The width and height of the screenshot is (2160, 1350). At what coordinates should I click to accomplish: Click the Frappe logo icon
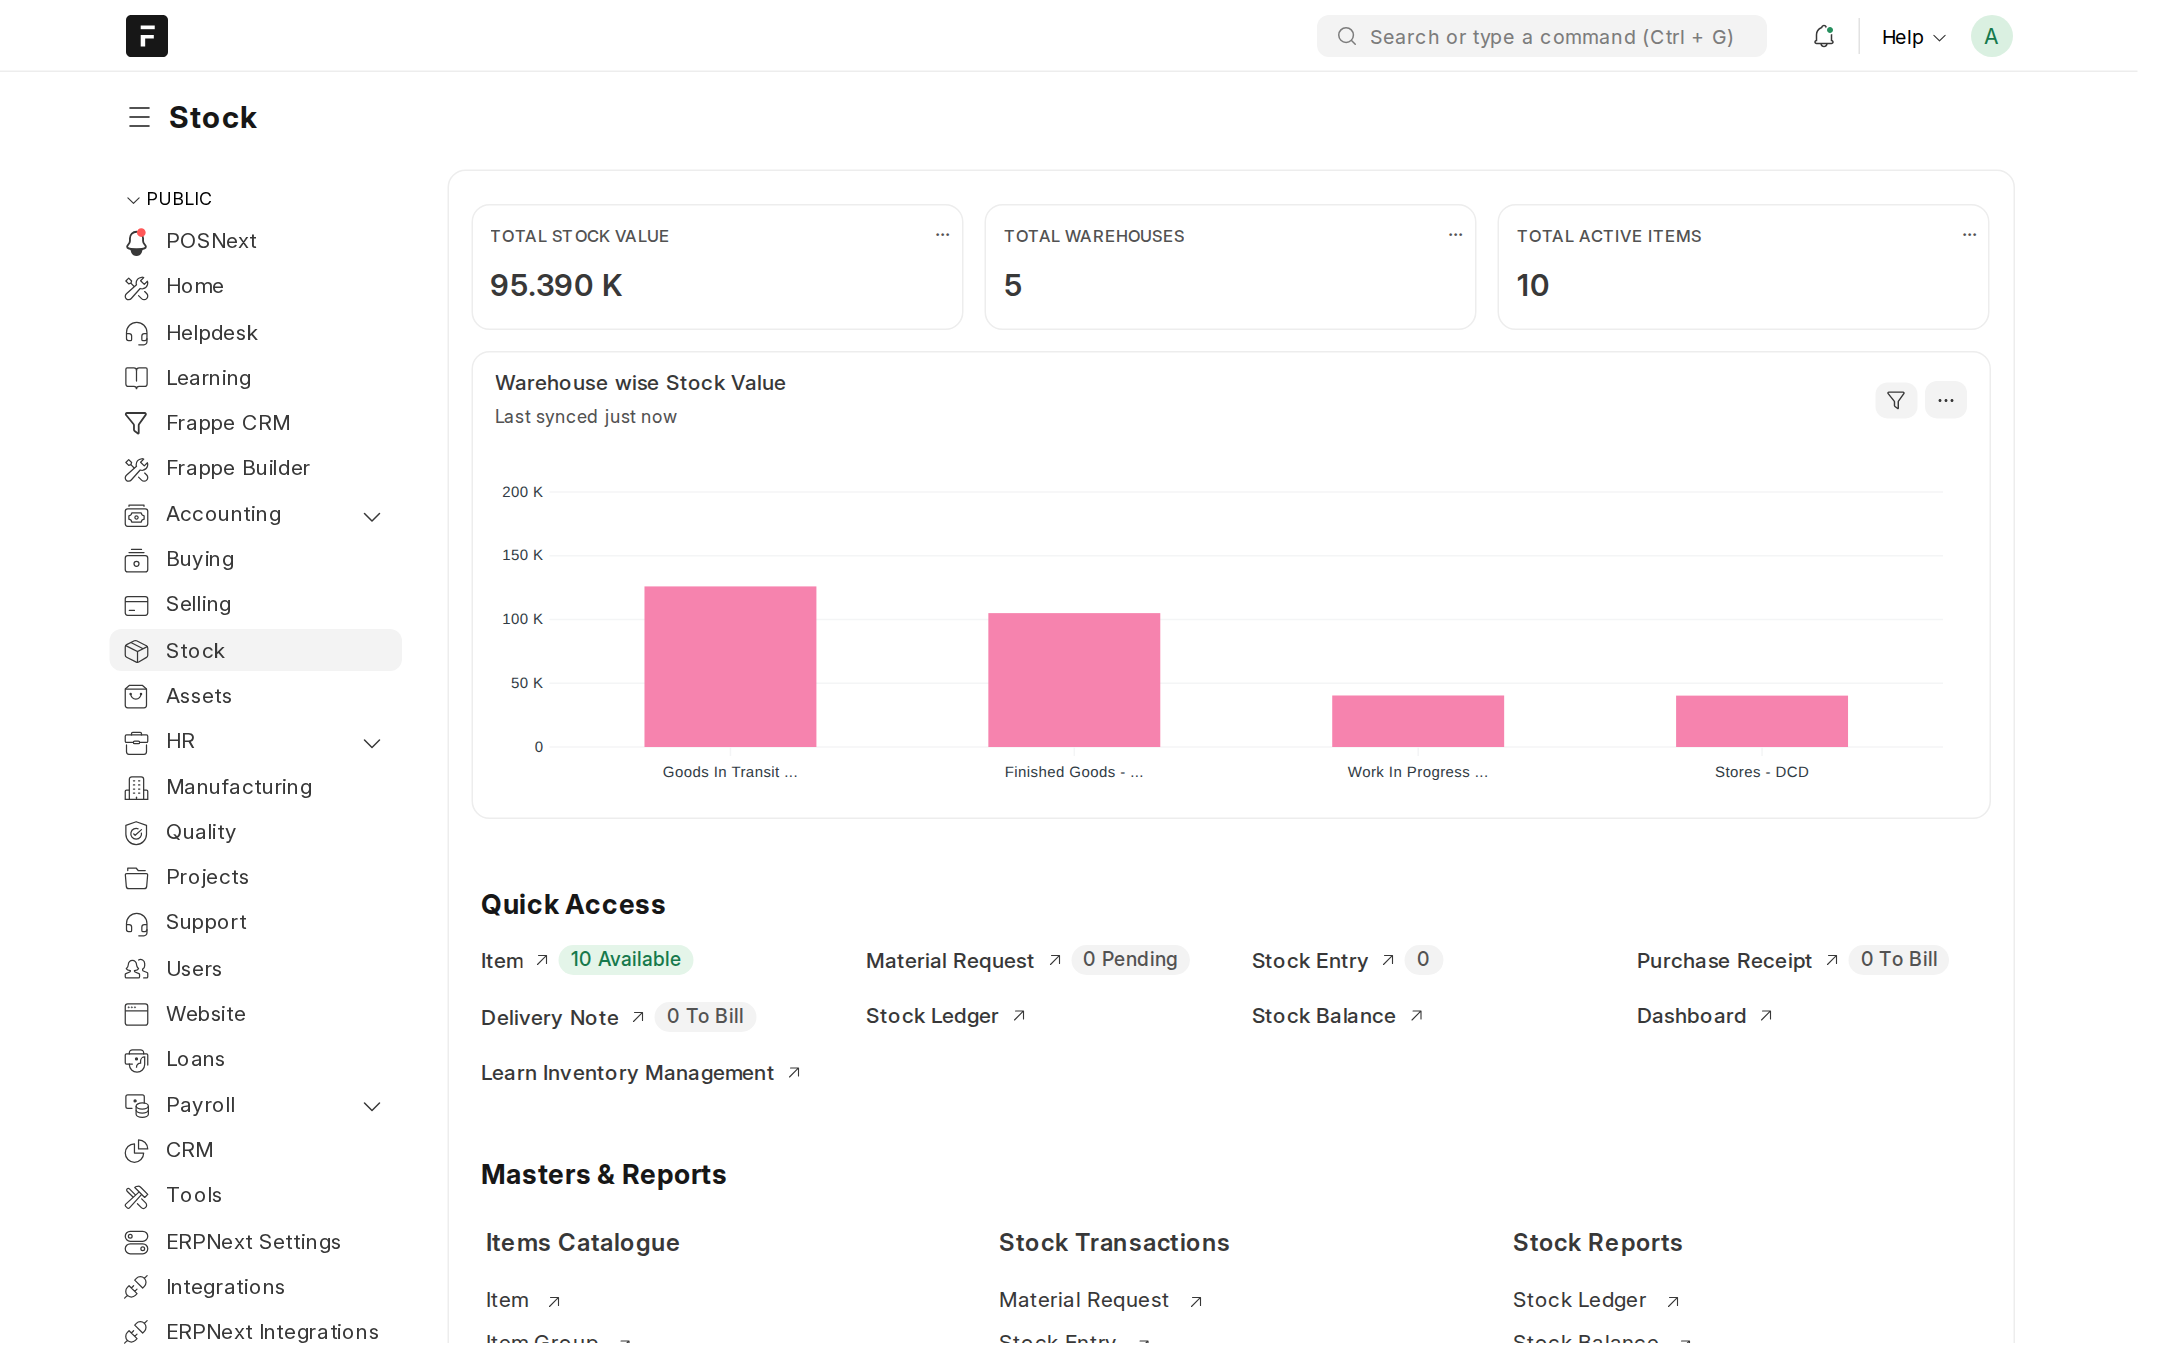pos(146,36)
